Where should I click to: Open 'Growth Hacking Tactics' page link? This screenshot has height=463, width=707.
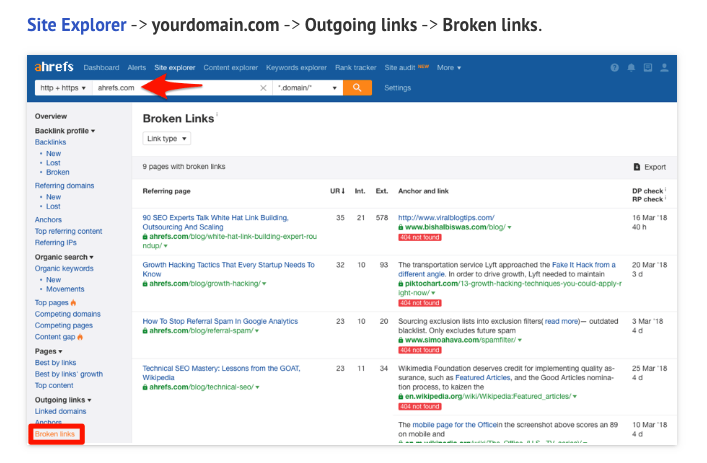pos(229,270)
